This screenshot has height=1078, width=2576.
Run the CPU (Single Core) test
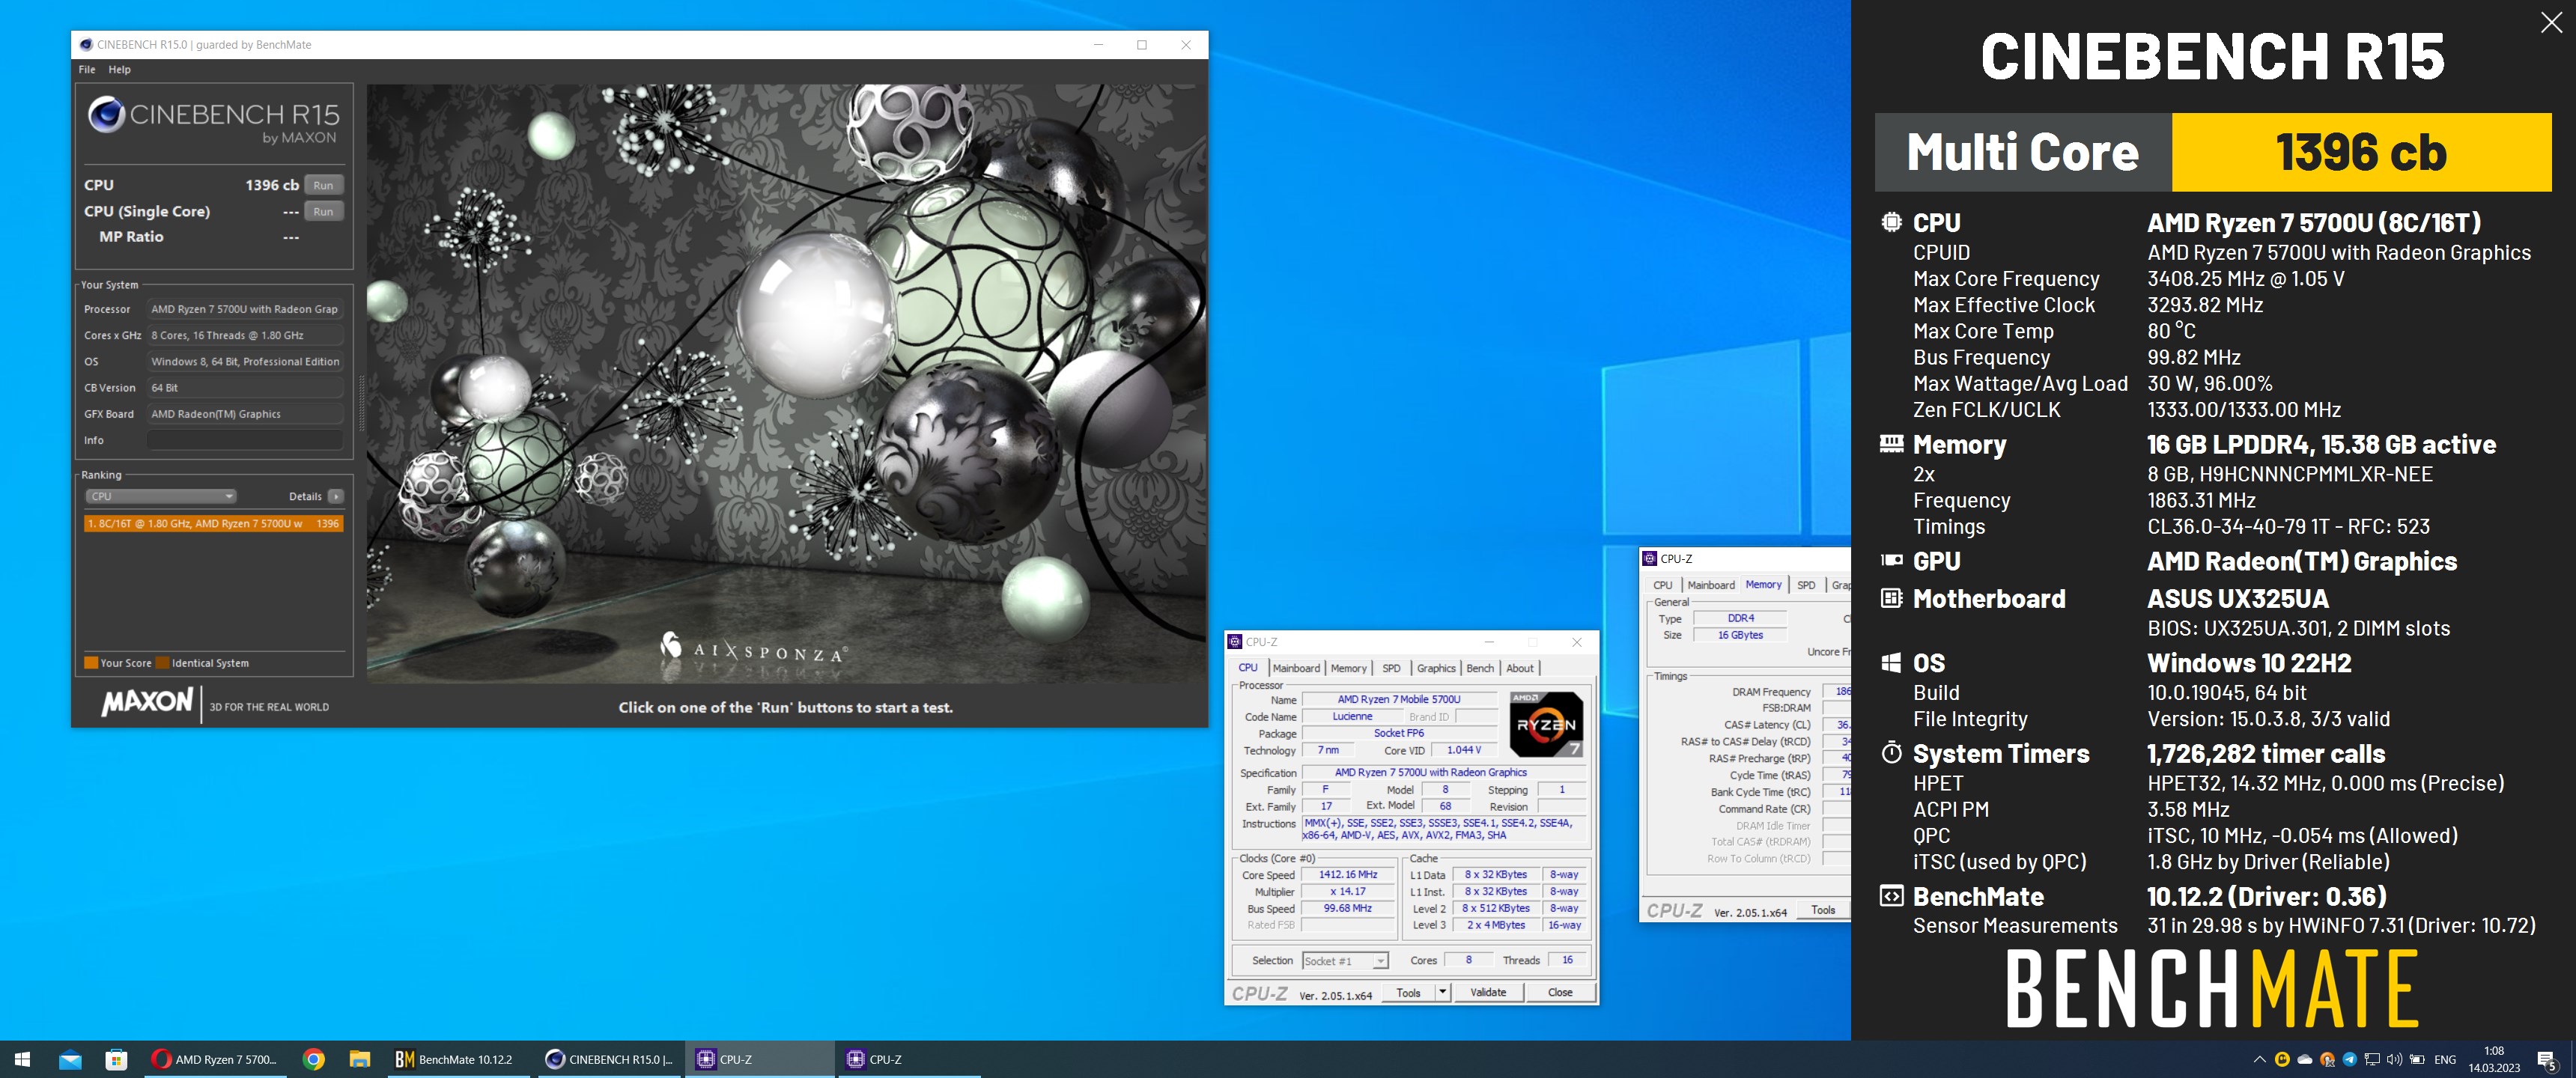point(323,211)
